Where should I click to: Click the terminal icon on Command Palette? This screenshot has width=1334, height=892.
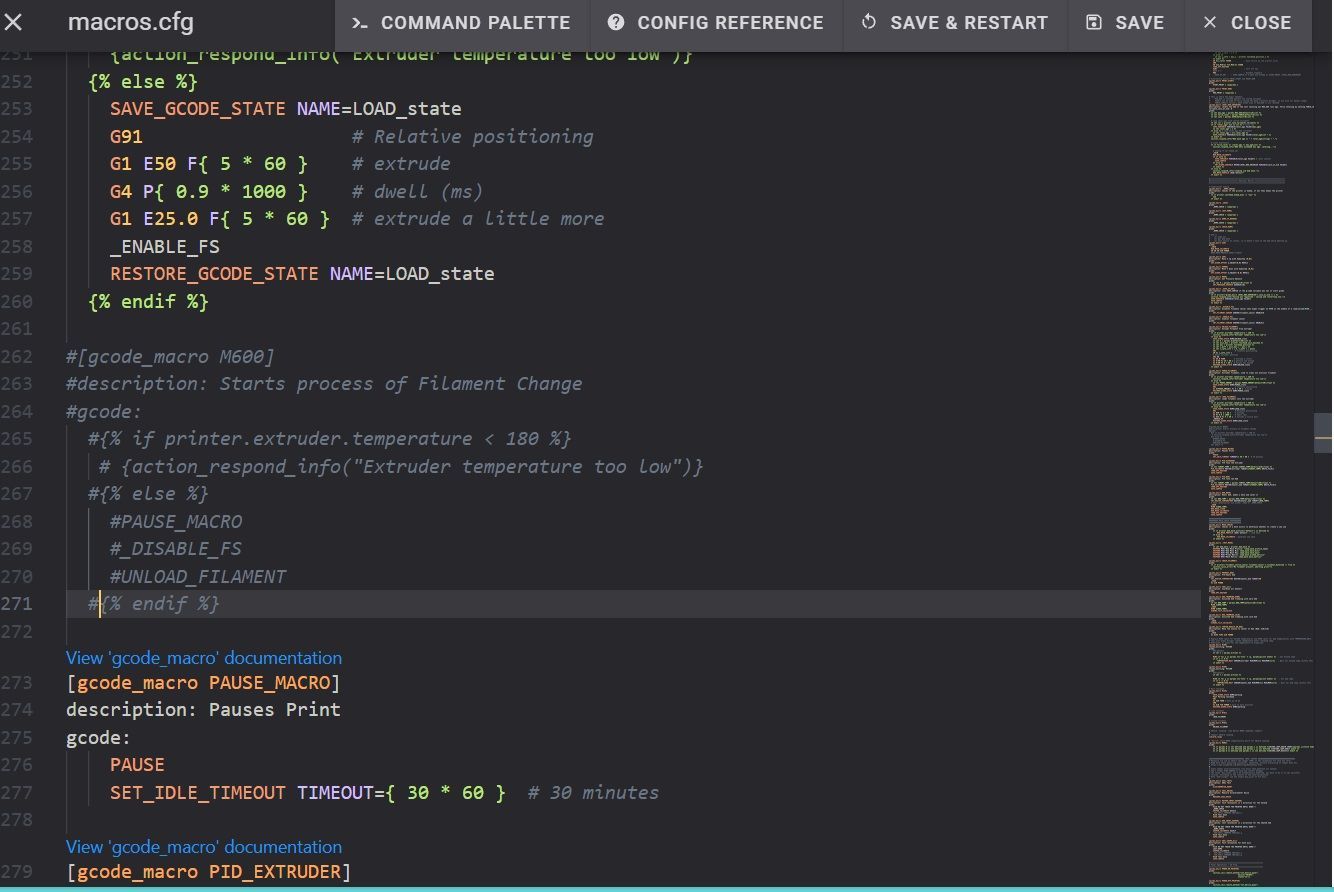(x=360, y=22)
